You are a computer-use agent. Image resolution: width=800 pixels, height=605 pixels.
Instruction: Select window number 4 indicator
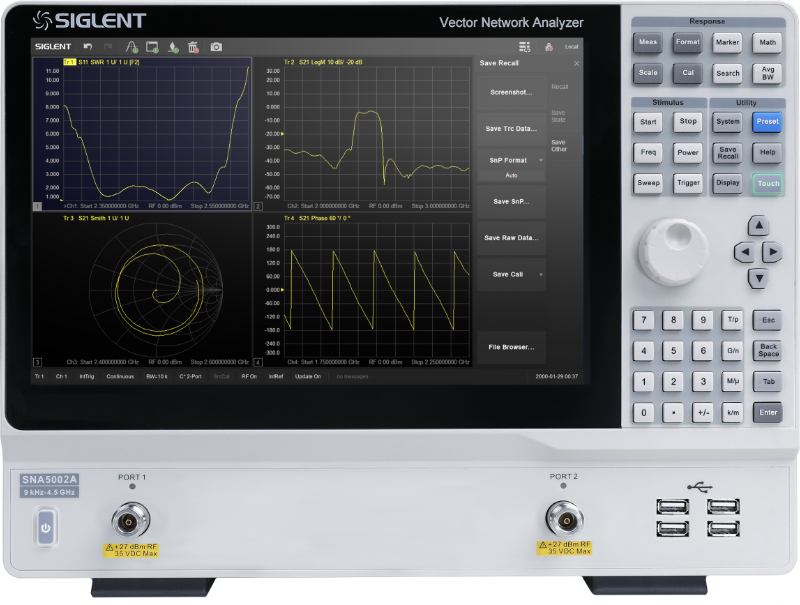258,362
